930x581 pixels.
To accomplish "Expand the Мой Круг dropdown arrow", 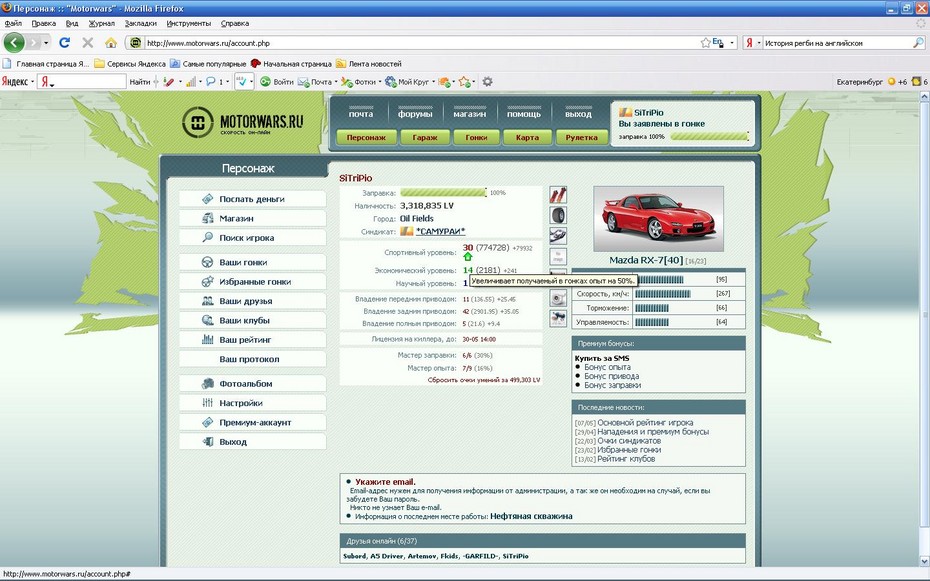I will (x=433, y=82).
